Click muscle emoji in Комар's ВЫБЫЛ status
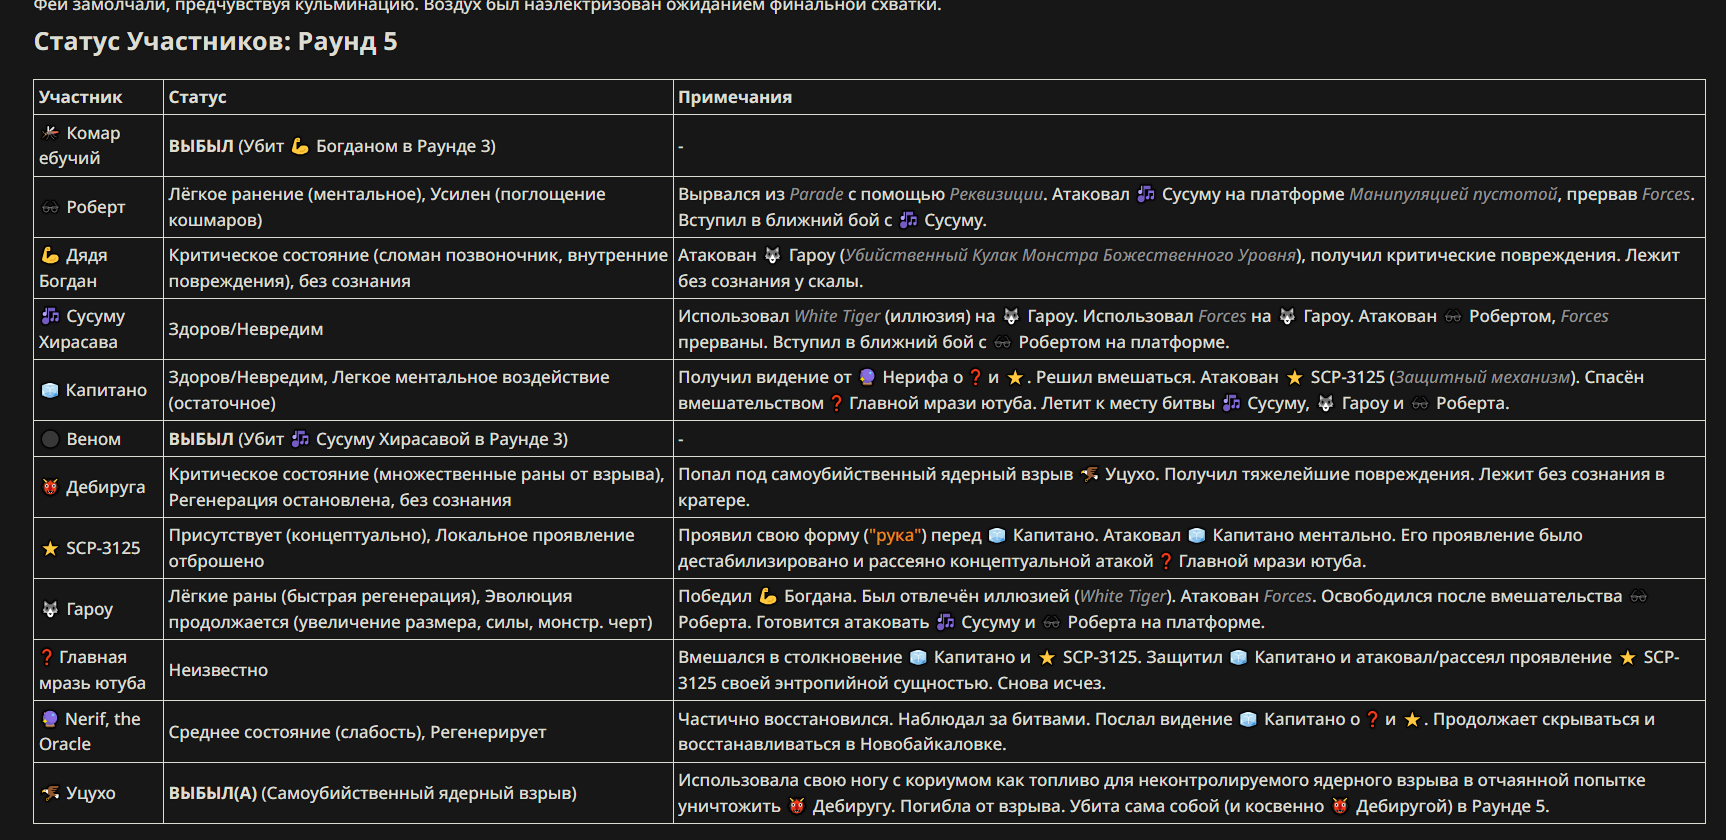 [x=300, y=146]
